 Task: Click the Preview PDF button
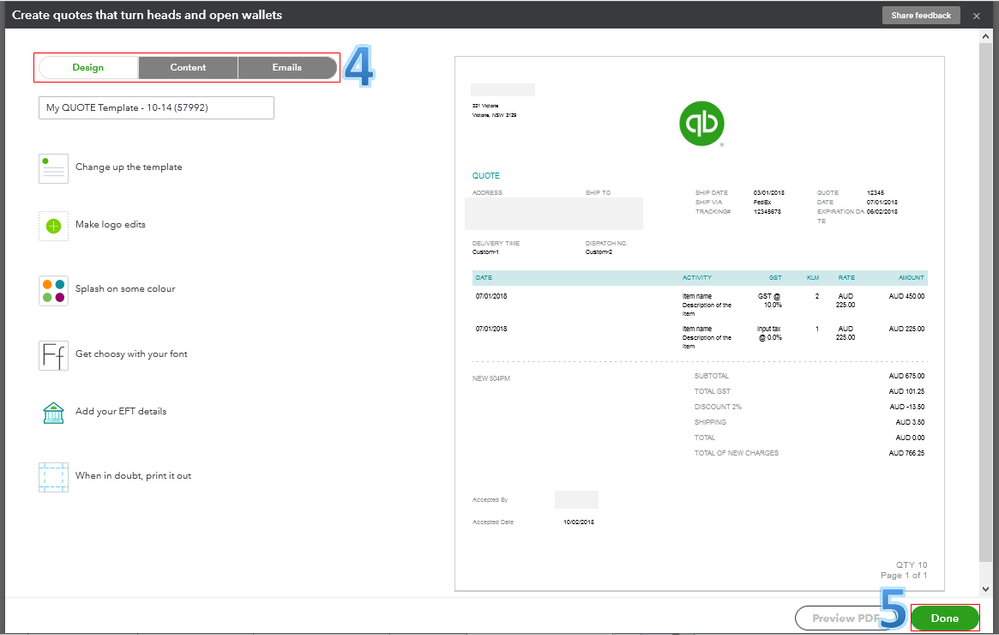click(x=845, y=618)
